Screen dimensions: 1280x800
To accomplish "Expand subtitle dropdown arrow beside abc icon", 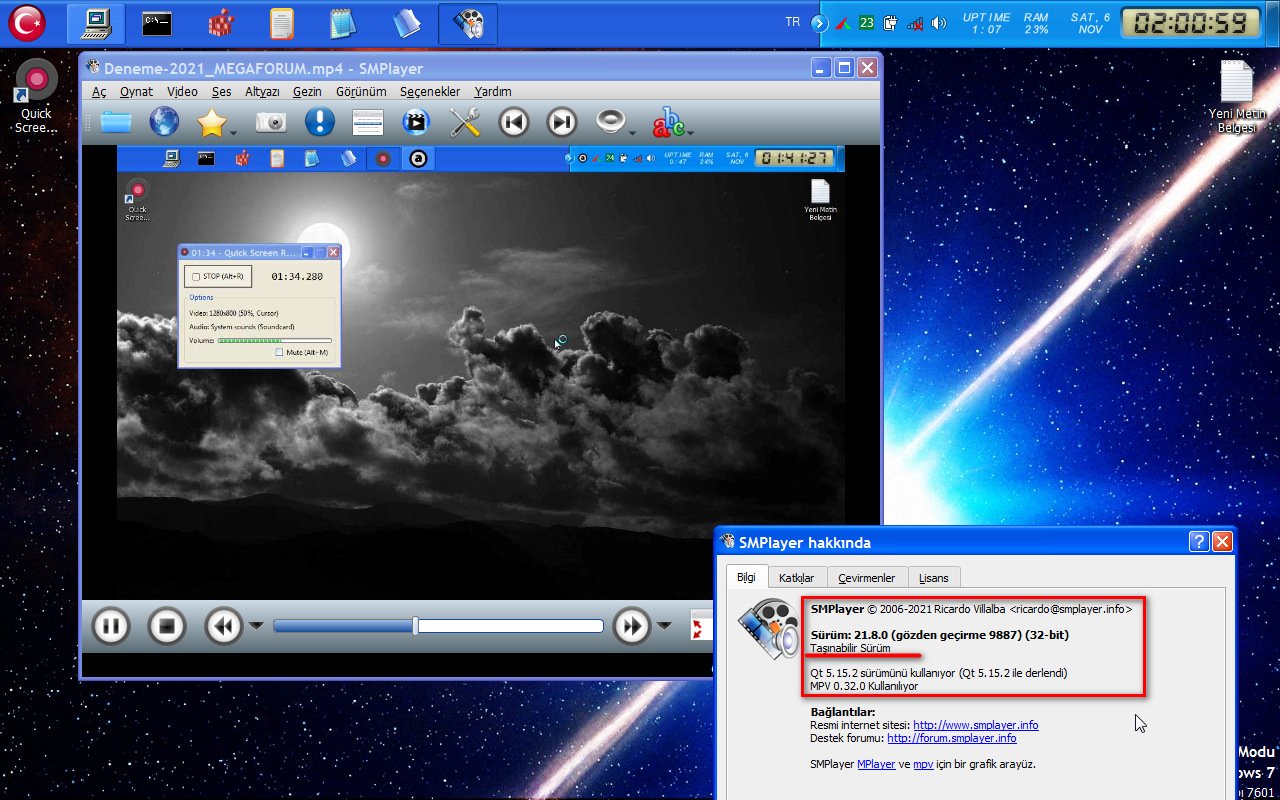I will coord(690,131).
